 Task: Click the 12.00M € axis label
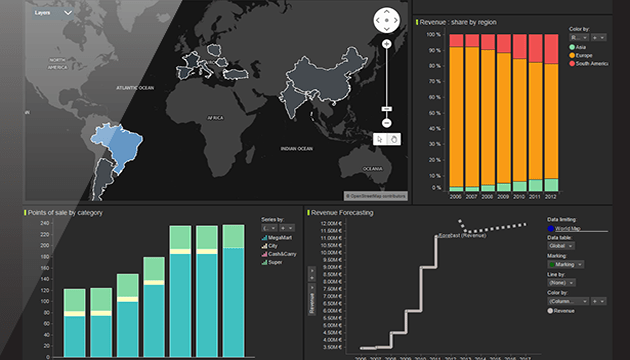pos(331,223)
